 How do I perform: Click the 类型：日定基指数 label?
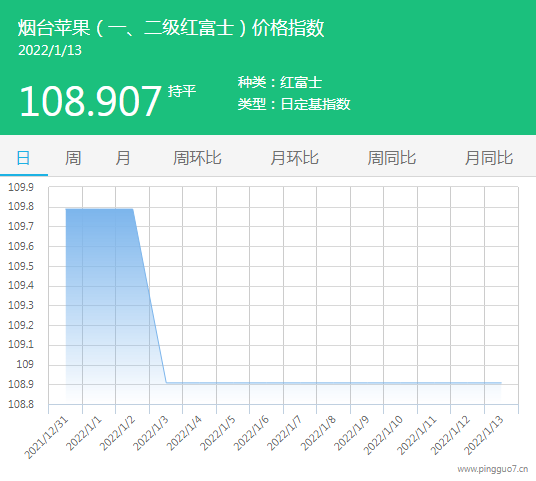coord(294,104)
